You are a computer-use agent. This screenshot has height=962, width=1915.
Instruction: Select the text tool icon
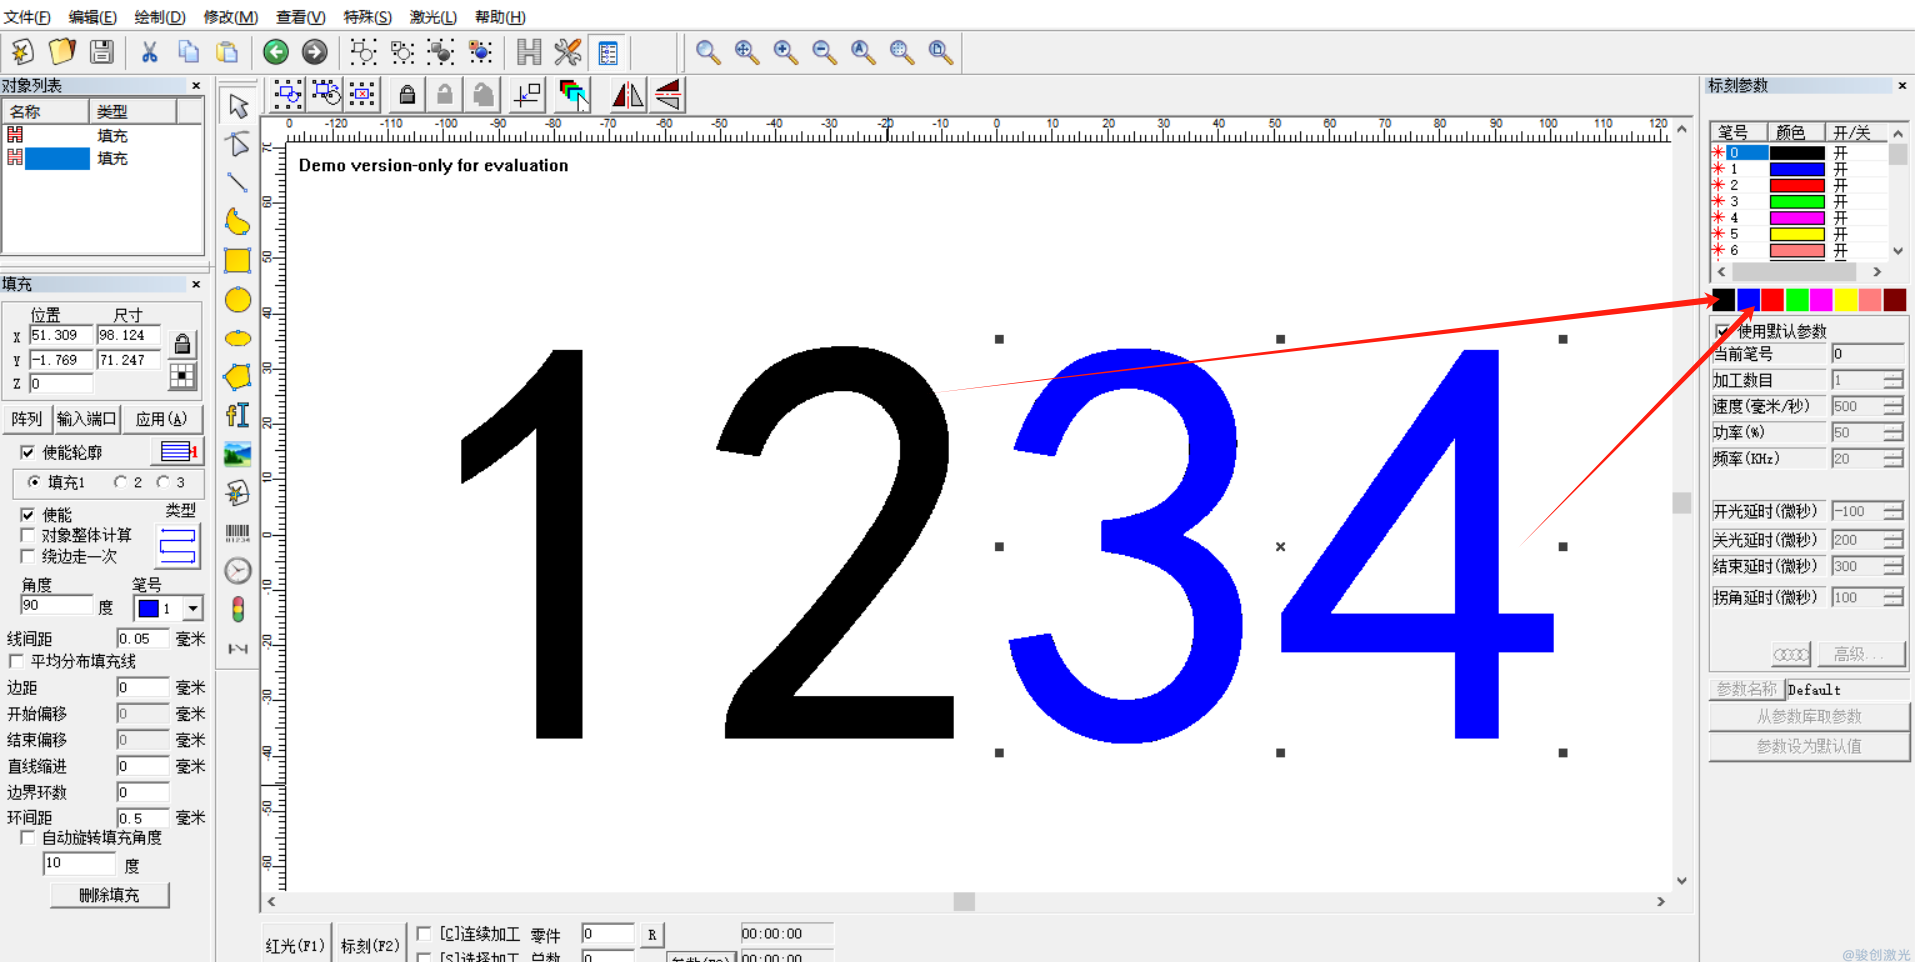tap(238, 415)
